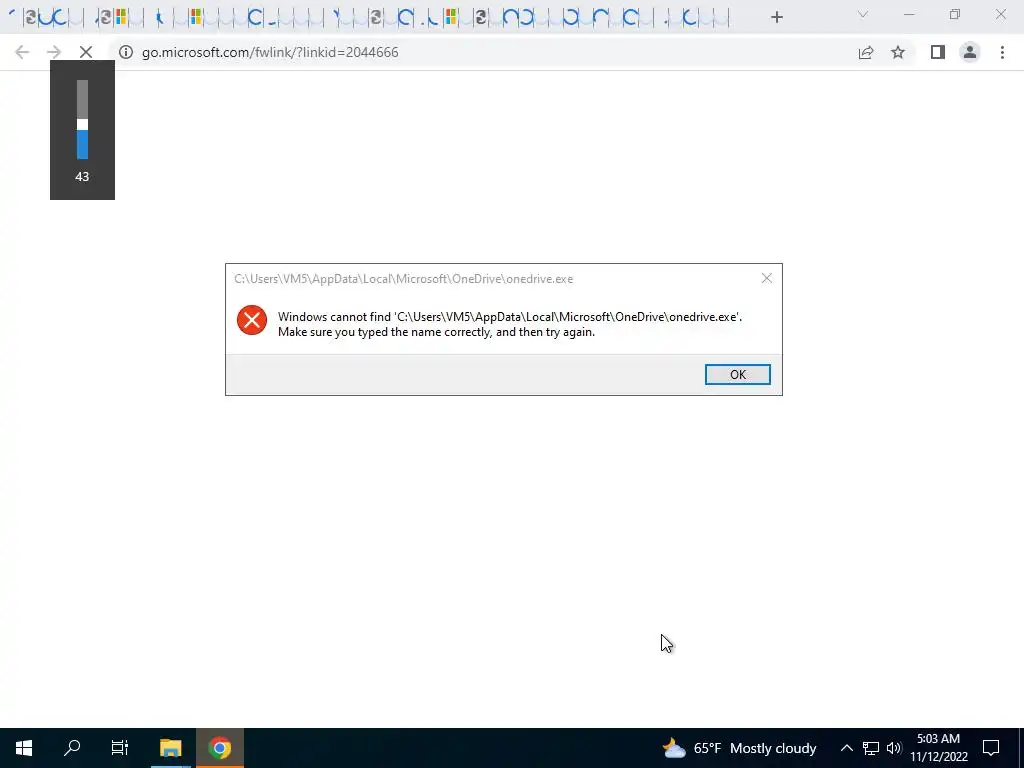Go back using the browser back arrow
Viewport: 1024px width, 768px height.
22,52
